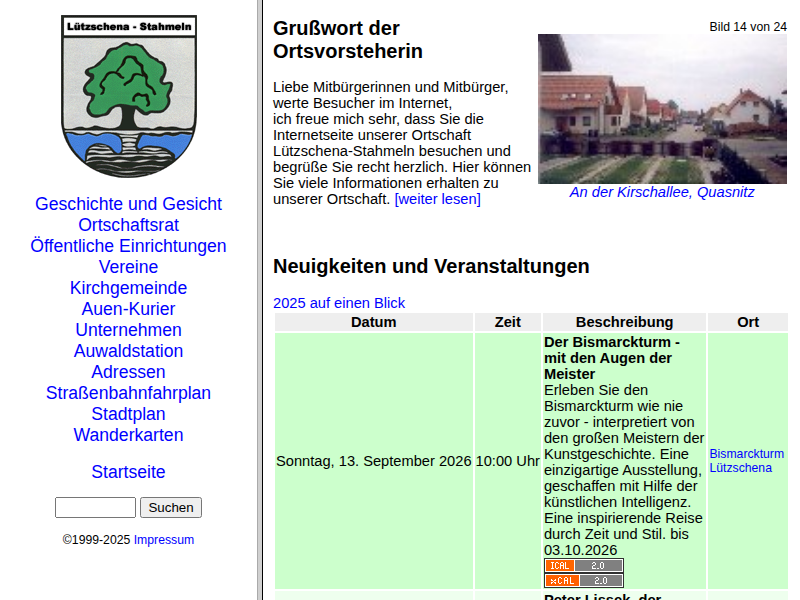
Task: Go to the Ortschaftsrat page
Action: click(129, 224)
